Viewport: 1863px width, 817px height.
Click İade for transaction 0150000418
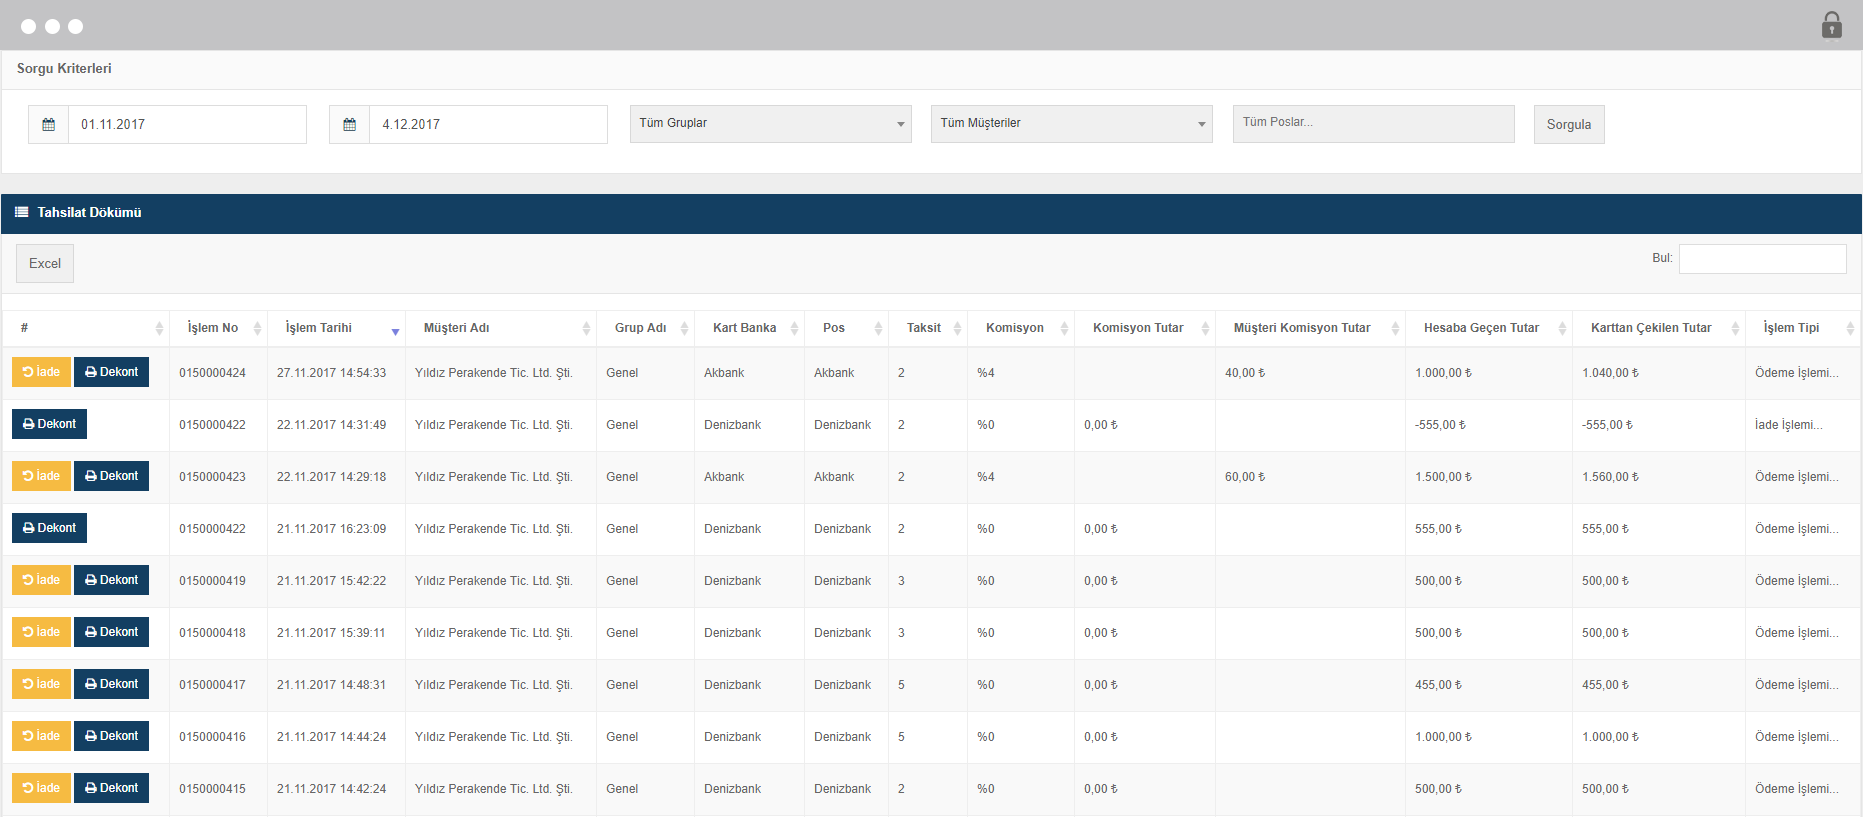41,632
